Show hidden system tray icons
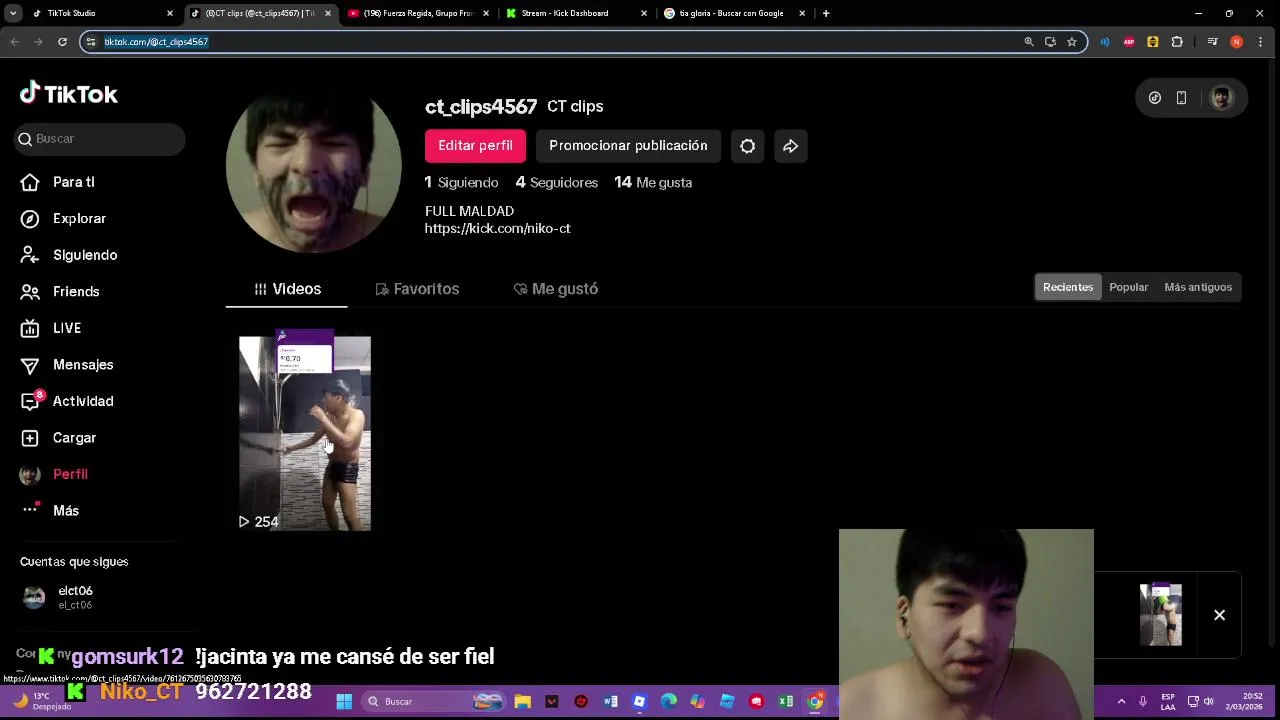Screen dimensions: 1280x720 [1121, 701]
